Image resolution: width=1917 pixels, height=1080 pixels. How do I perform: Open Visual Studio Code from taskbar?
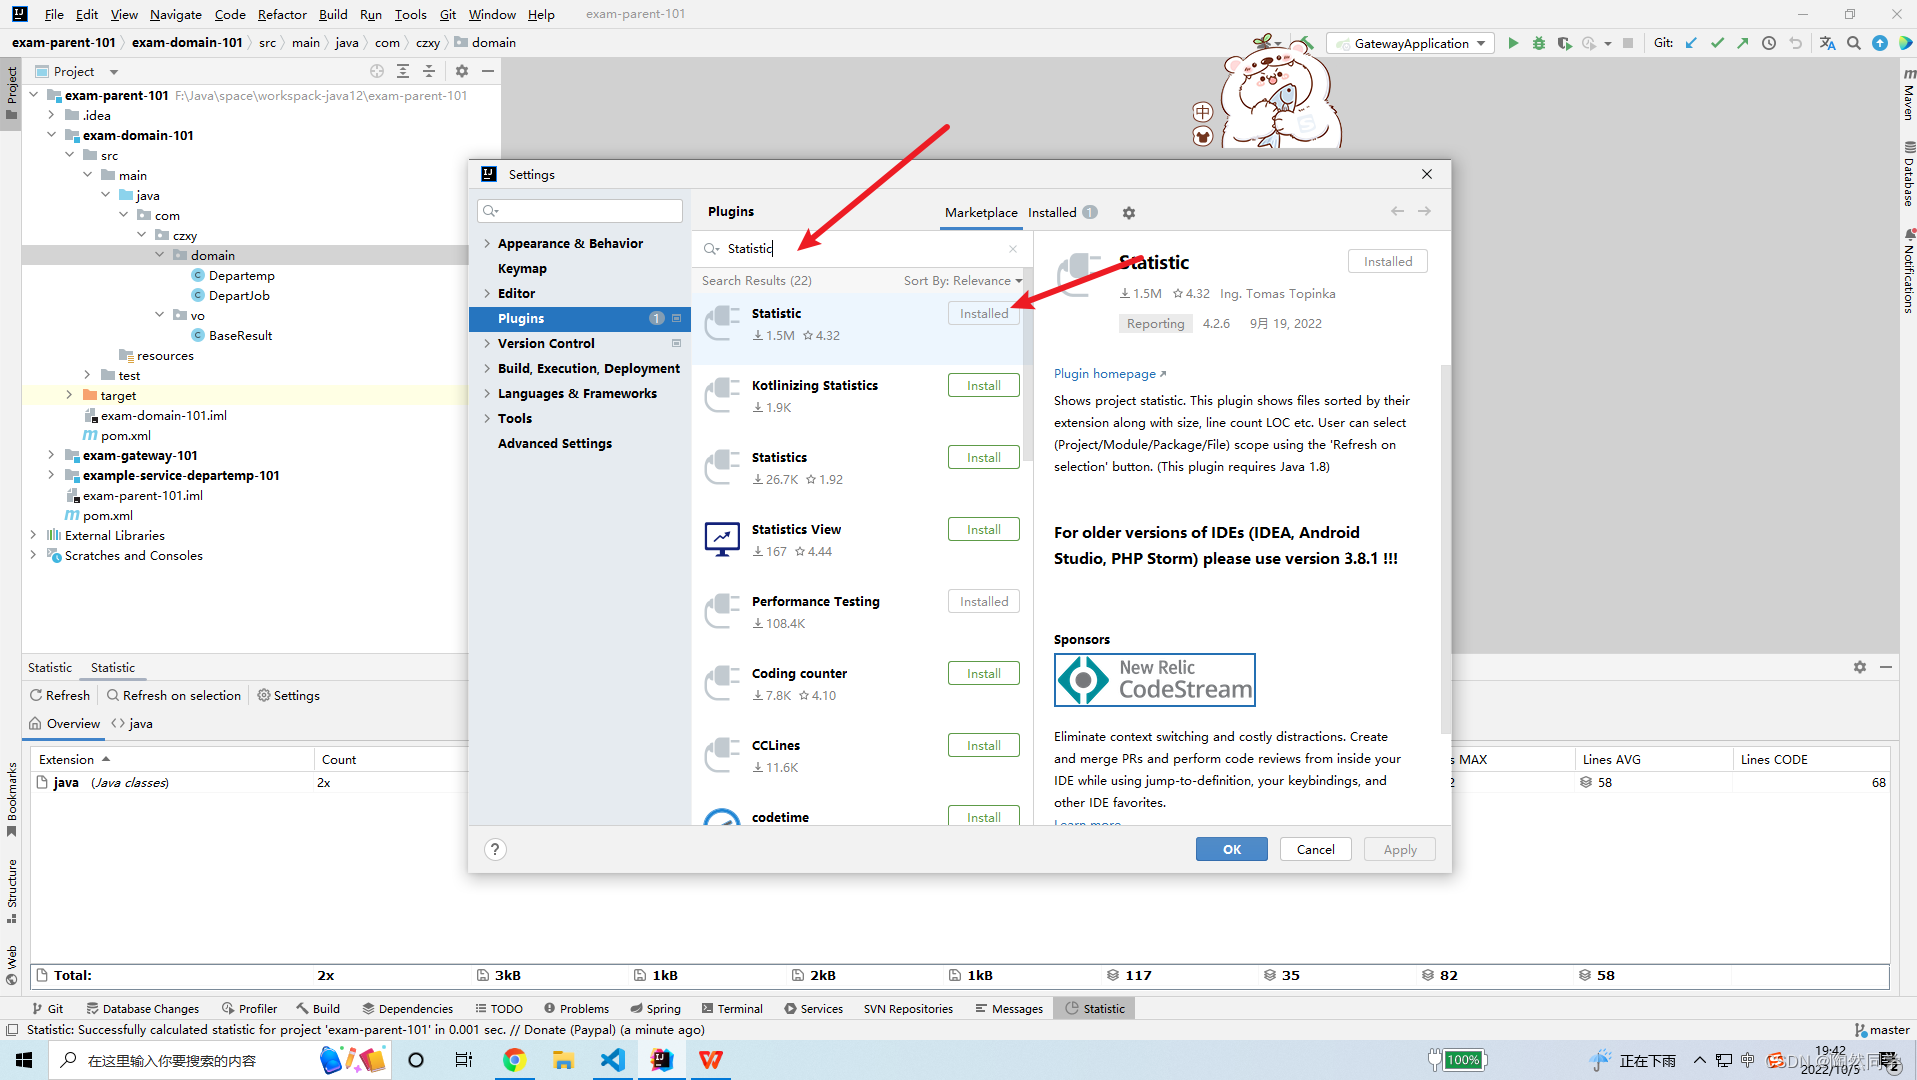(x=612, y=1060)
